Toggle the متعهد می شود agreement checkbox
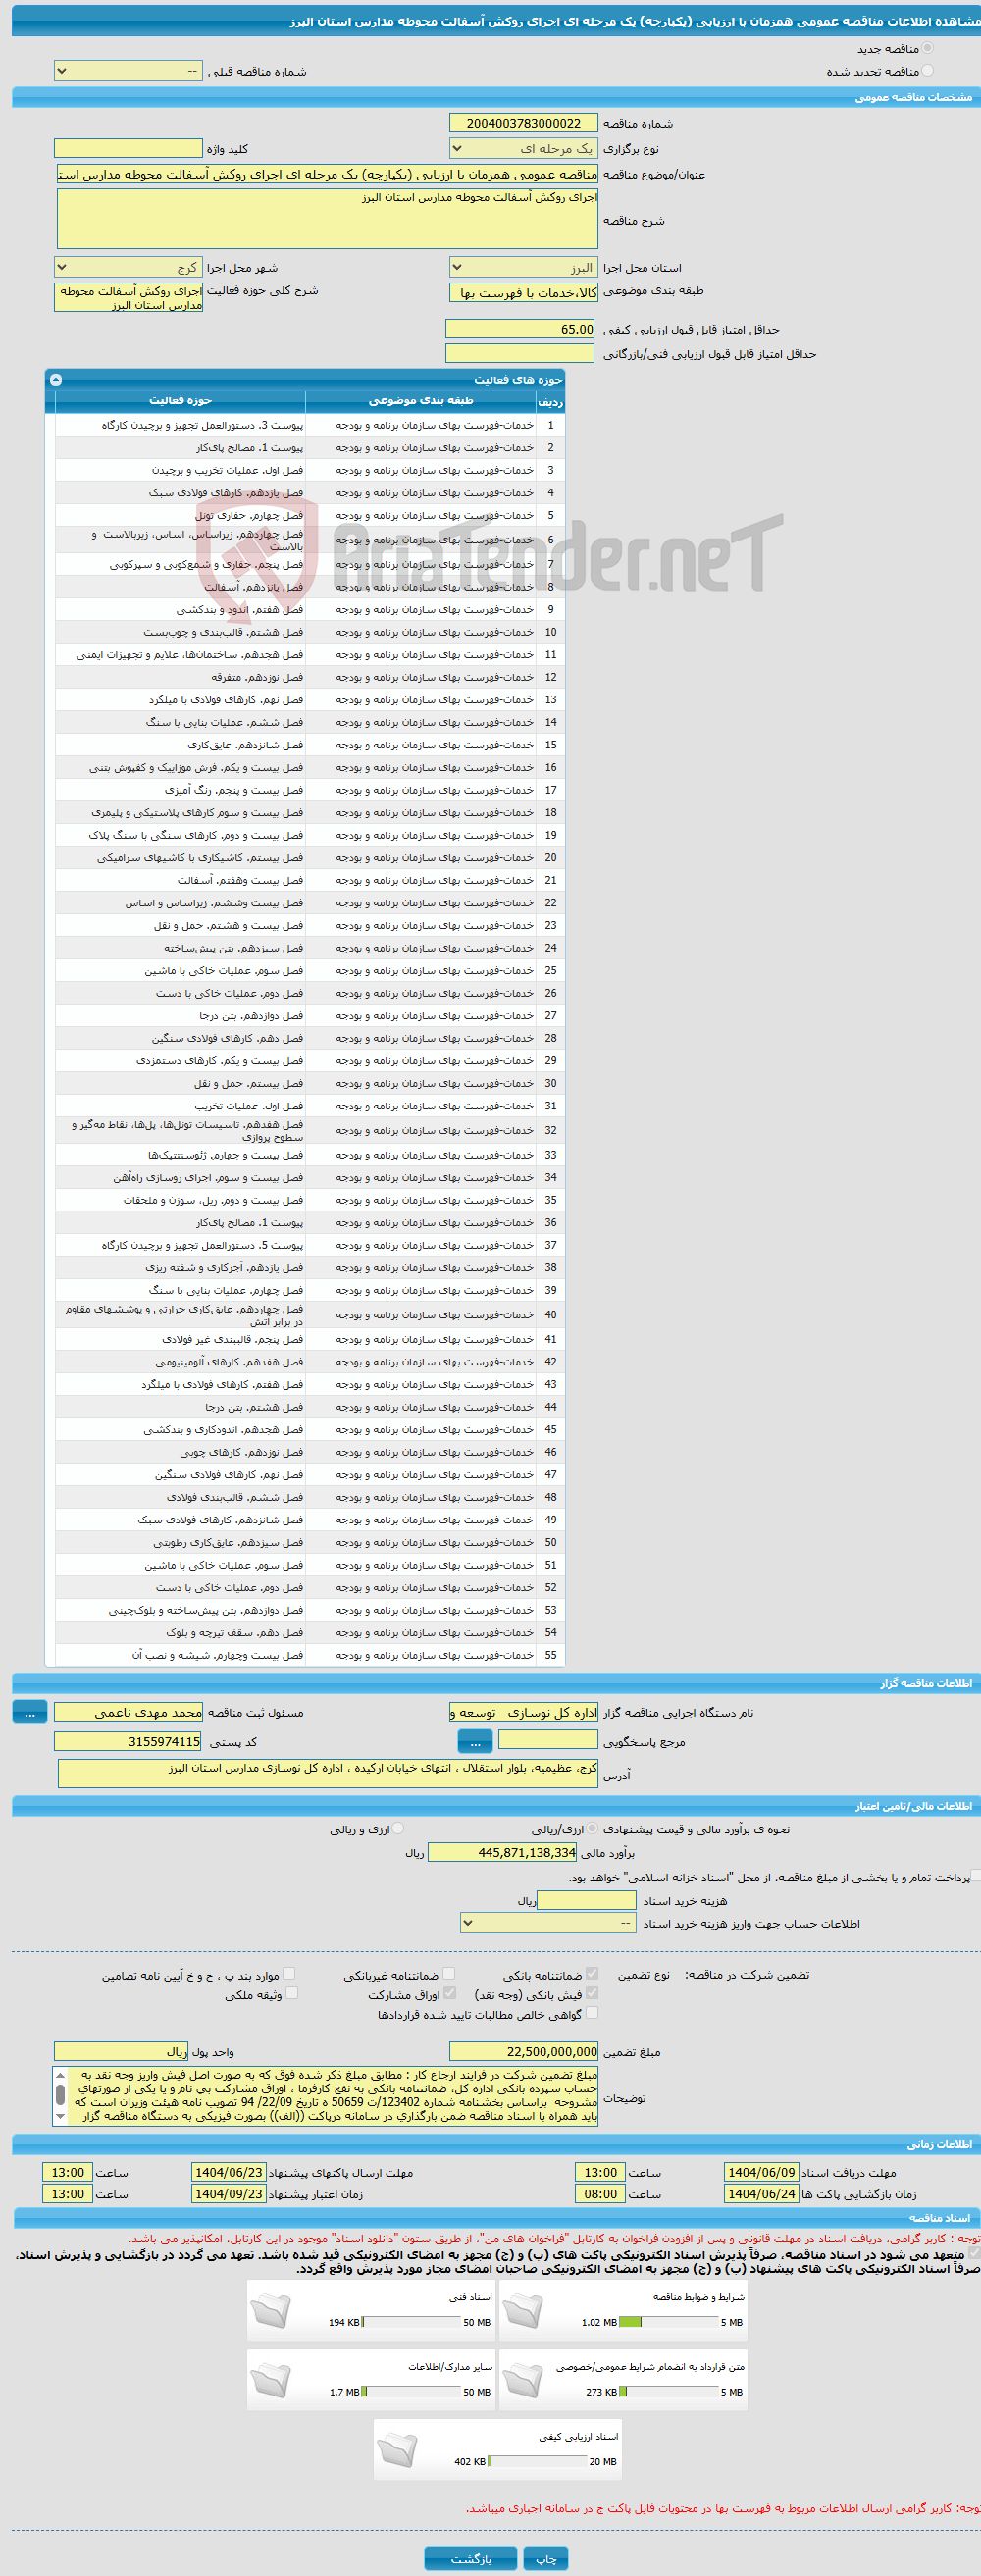Image resolution: width=981 pixels, height=2576 pixels. [x=974, y=2254]
